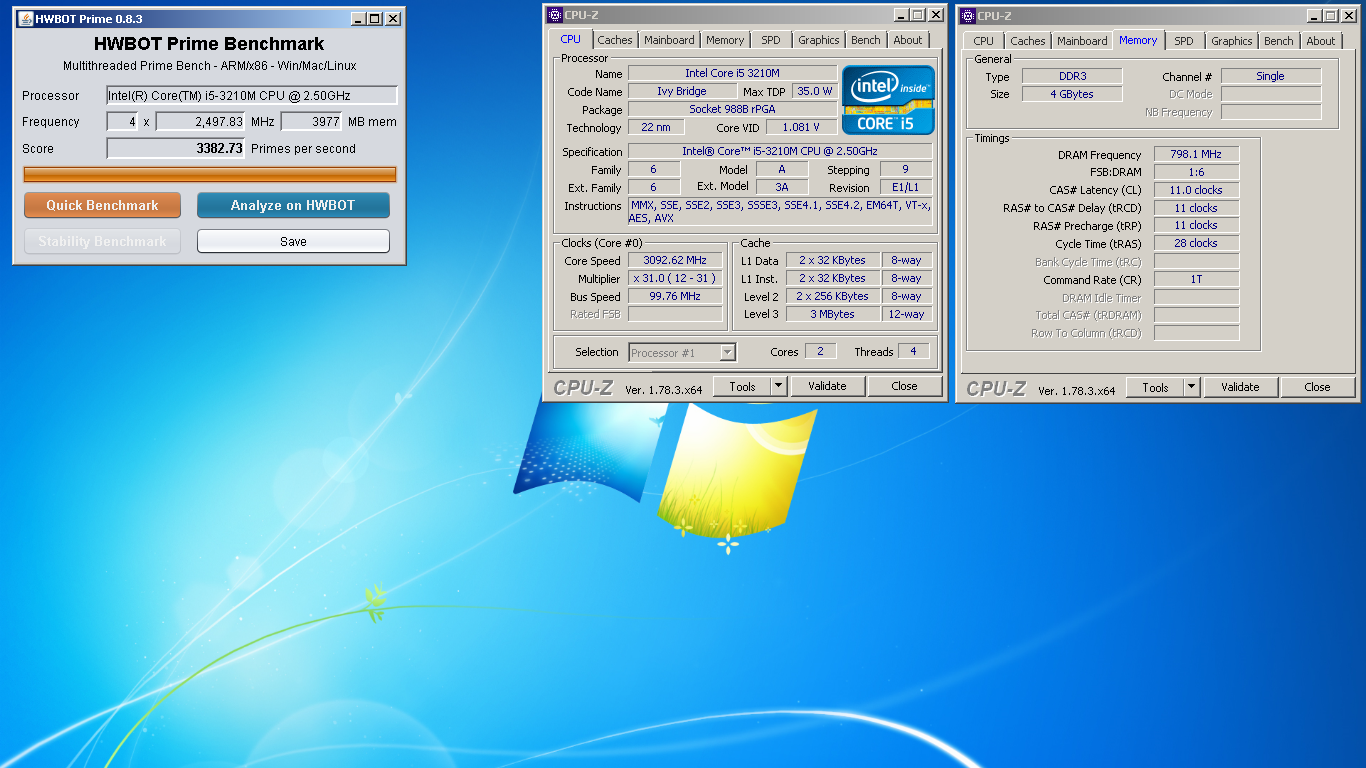Open Bench tab in CPU-Z Memory window
The height and width of the screenshot is (768, 1366).
point(1279,41)
